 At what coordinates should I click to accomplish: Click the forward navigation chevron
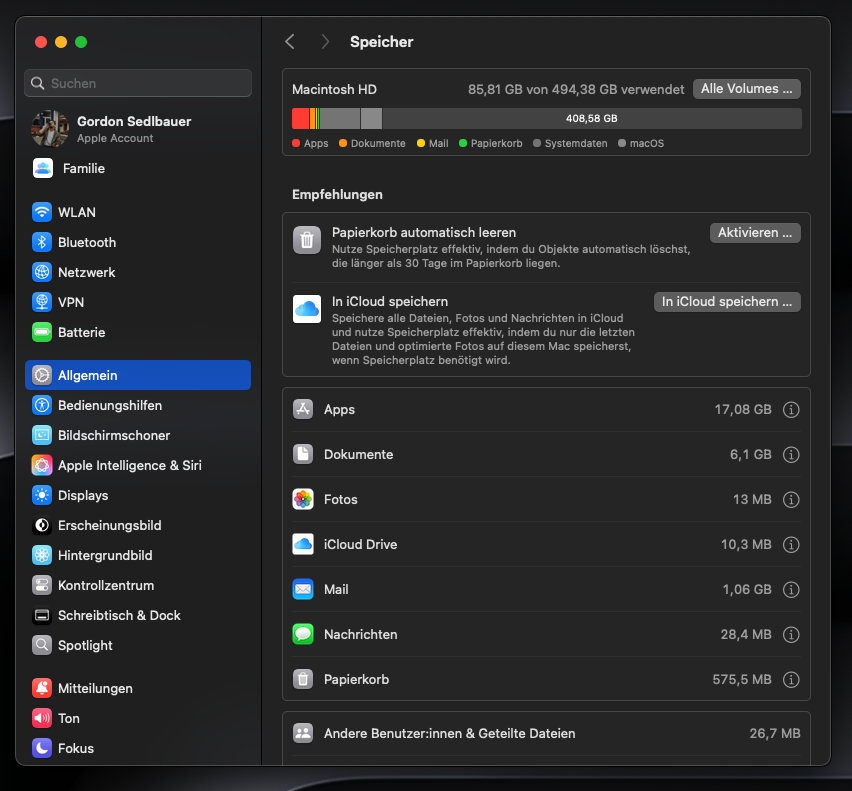[324, 41]
